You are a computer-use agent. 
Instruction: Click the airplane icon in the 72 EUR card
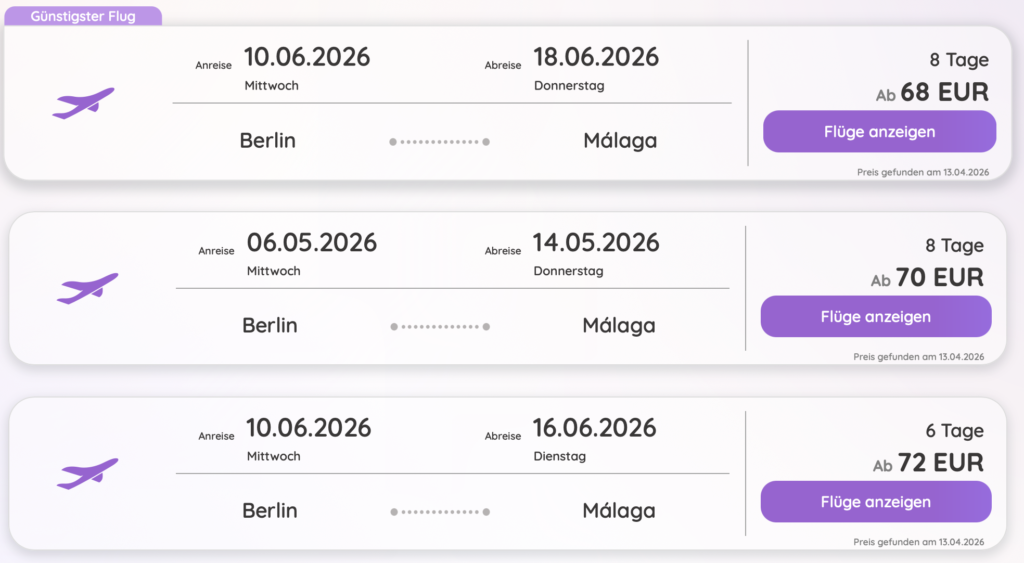(87, 473)
